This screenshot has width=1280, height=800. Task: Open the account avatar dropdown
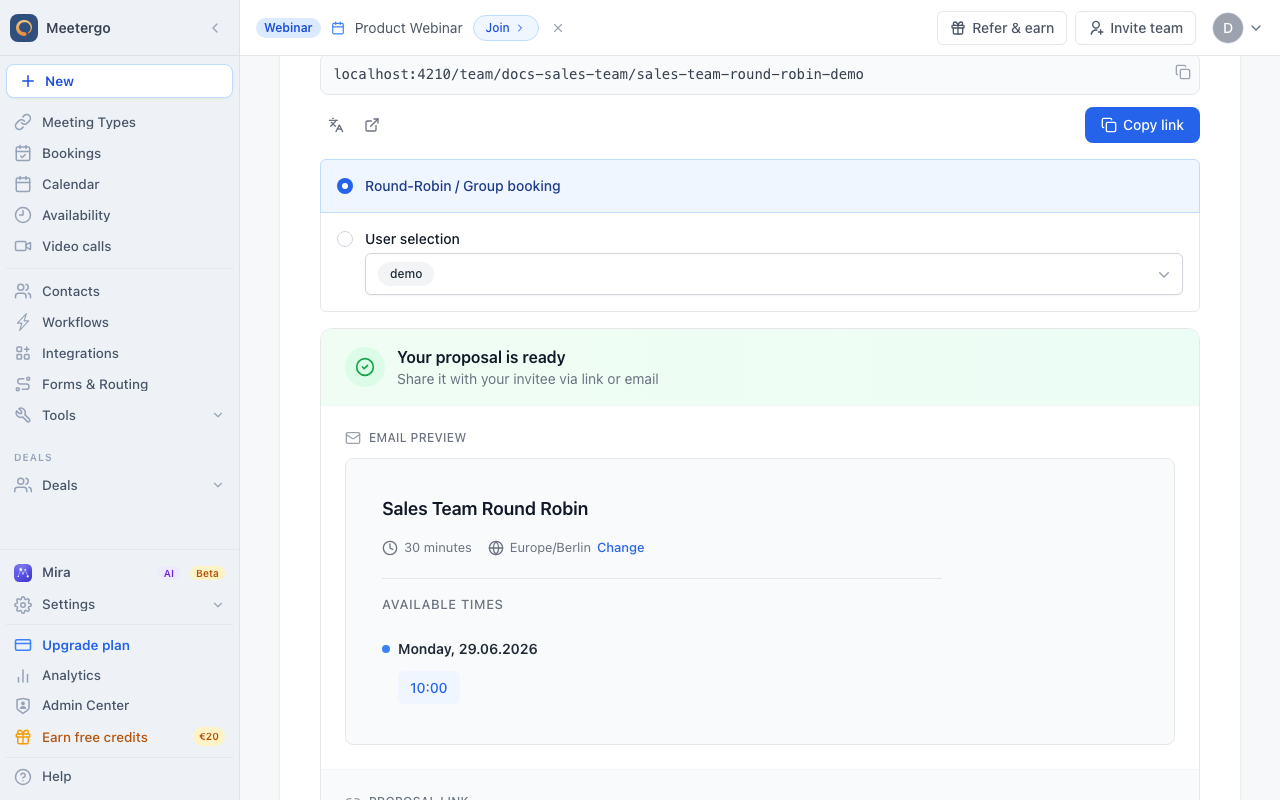click(x=1237, y=28)
